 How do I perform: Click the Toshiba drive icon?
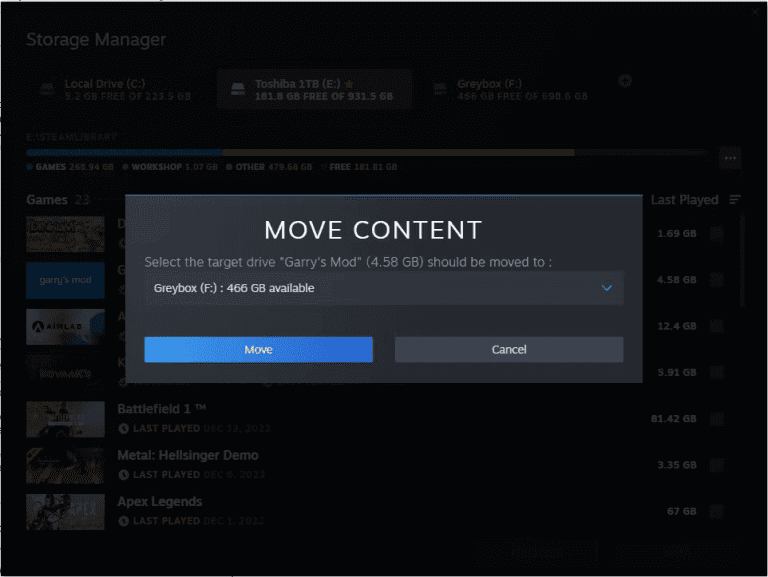[x=238, y=89]
